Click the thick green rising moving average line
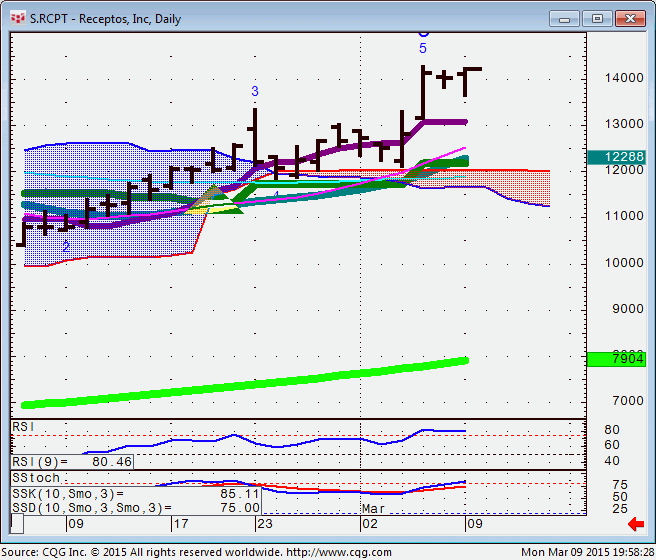Image resolution: width=656 pixels, height=560 pixels. point(245,383)
